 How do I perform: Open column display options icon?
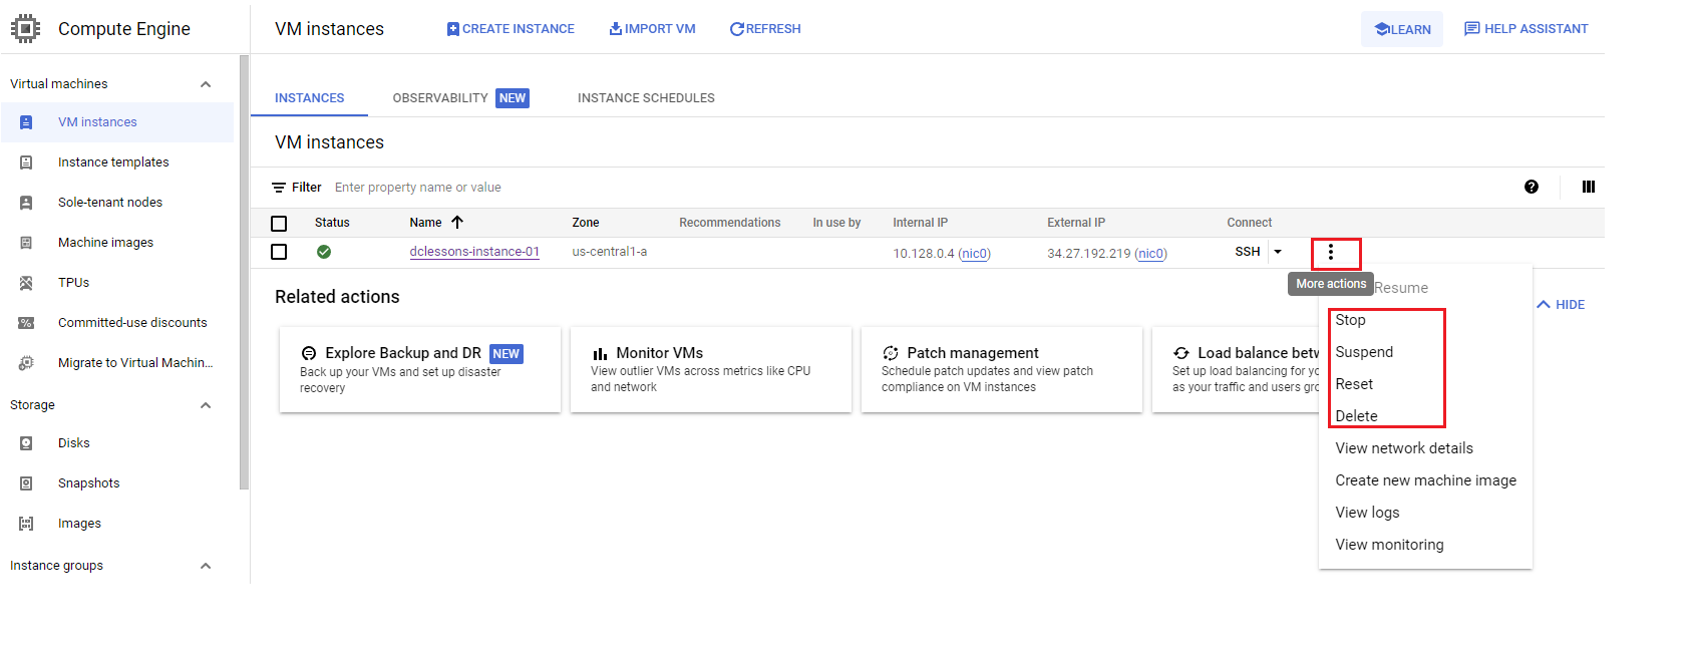pos(1588,187)
